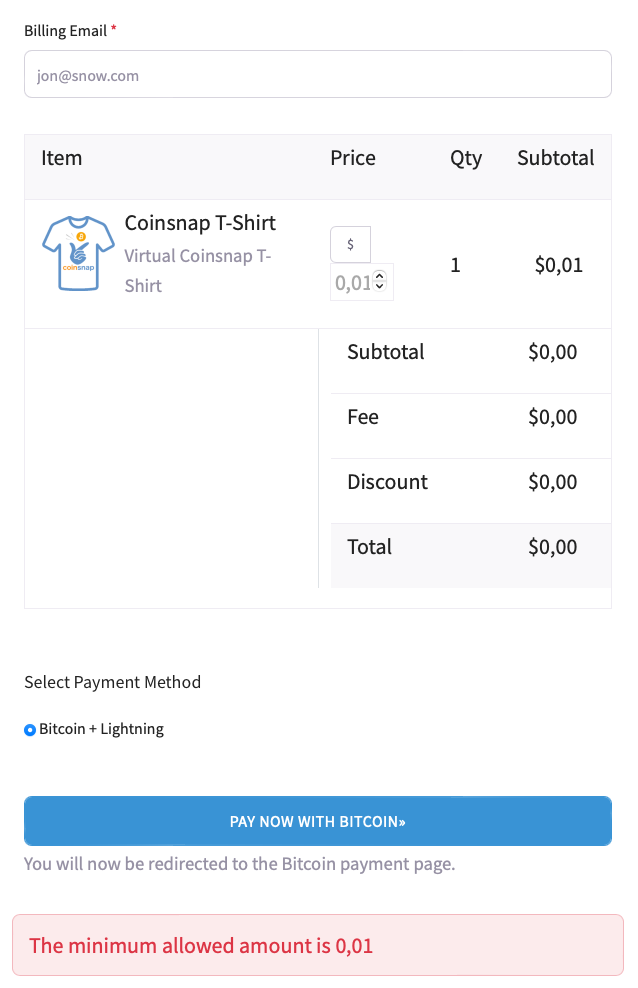Select the Bitcoin + Lightning radio button
This screenshot has height=988, width=638.
(x=30, y=730)
